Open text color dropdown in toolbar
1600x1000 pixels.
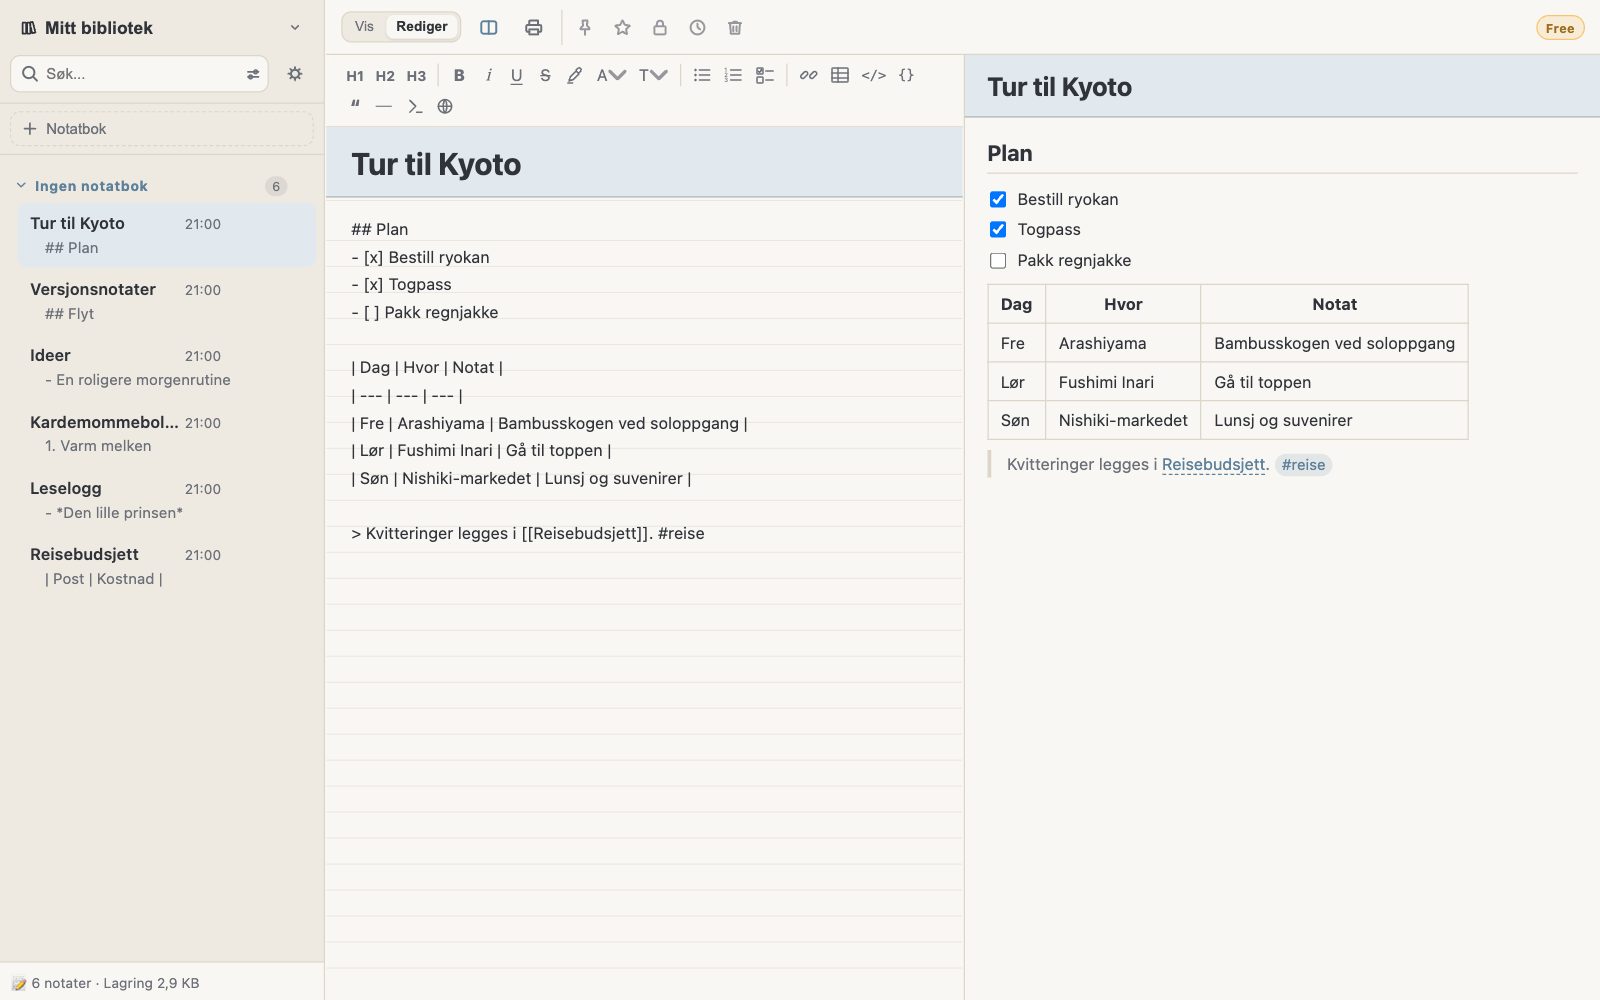point(611,75)
